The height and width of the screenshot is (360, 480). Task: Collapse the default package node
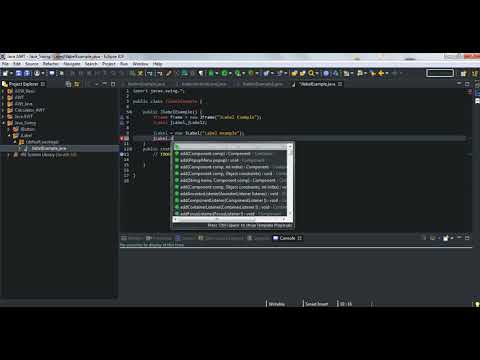click(15, 142)
